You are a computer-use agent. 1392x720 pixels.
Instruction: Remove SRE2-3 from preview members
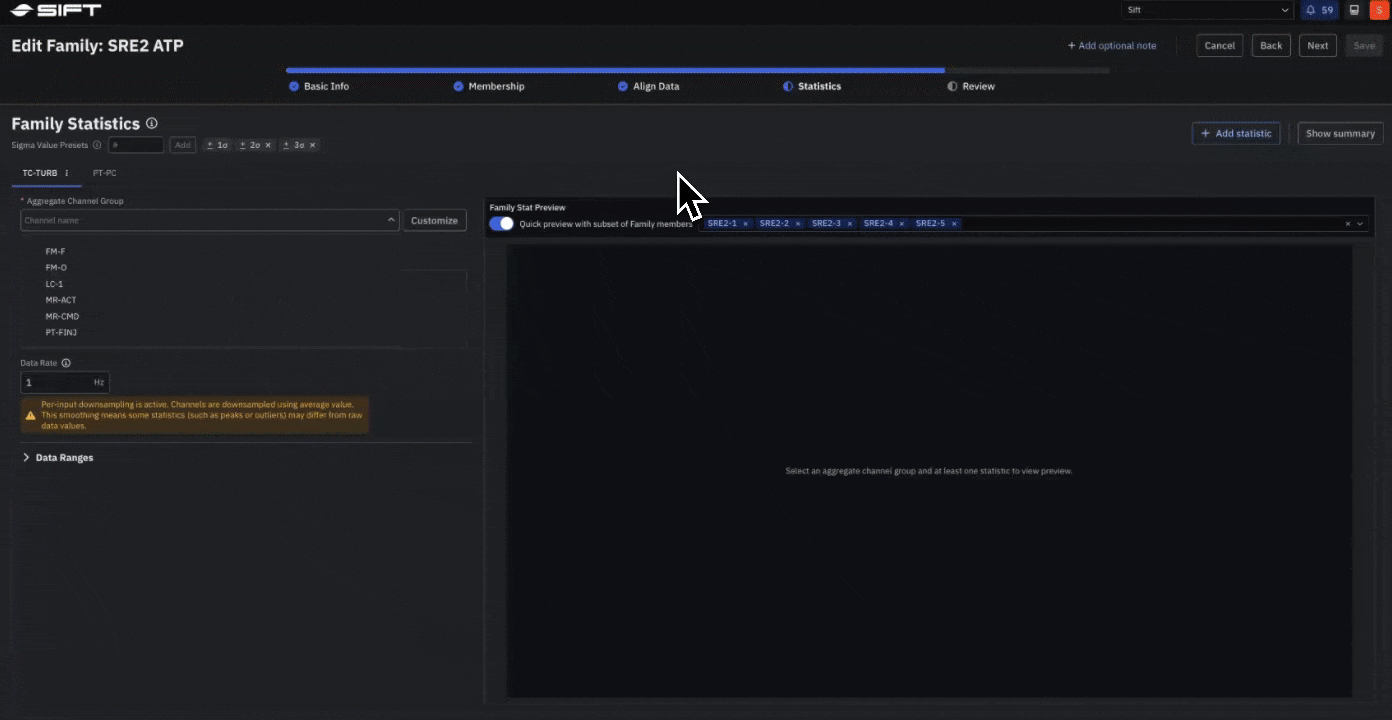click(850, 224)
